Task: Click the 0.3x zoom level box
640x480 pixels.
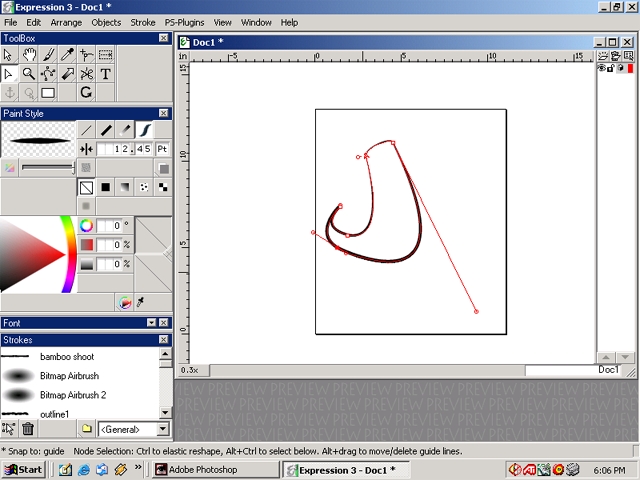Action: pyautogui.click(x=194, y=370)
